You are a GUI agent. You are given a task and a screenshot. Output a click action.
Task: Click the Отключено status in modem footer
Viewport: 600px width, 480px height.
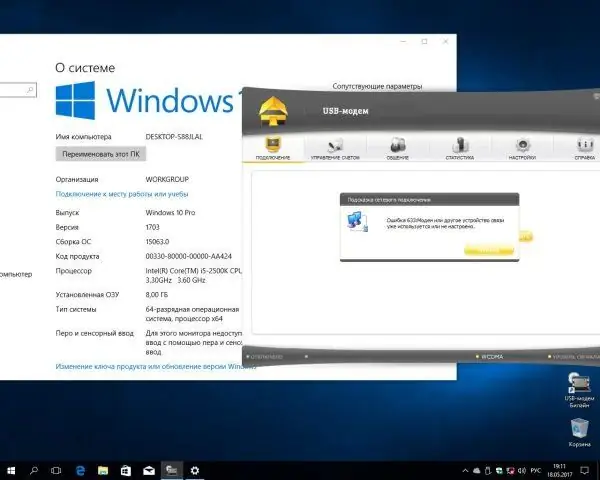click(x=264, y=357)
